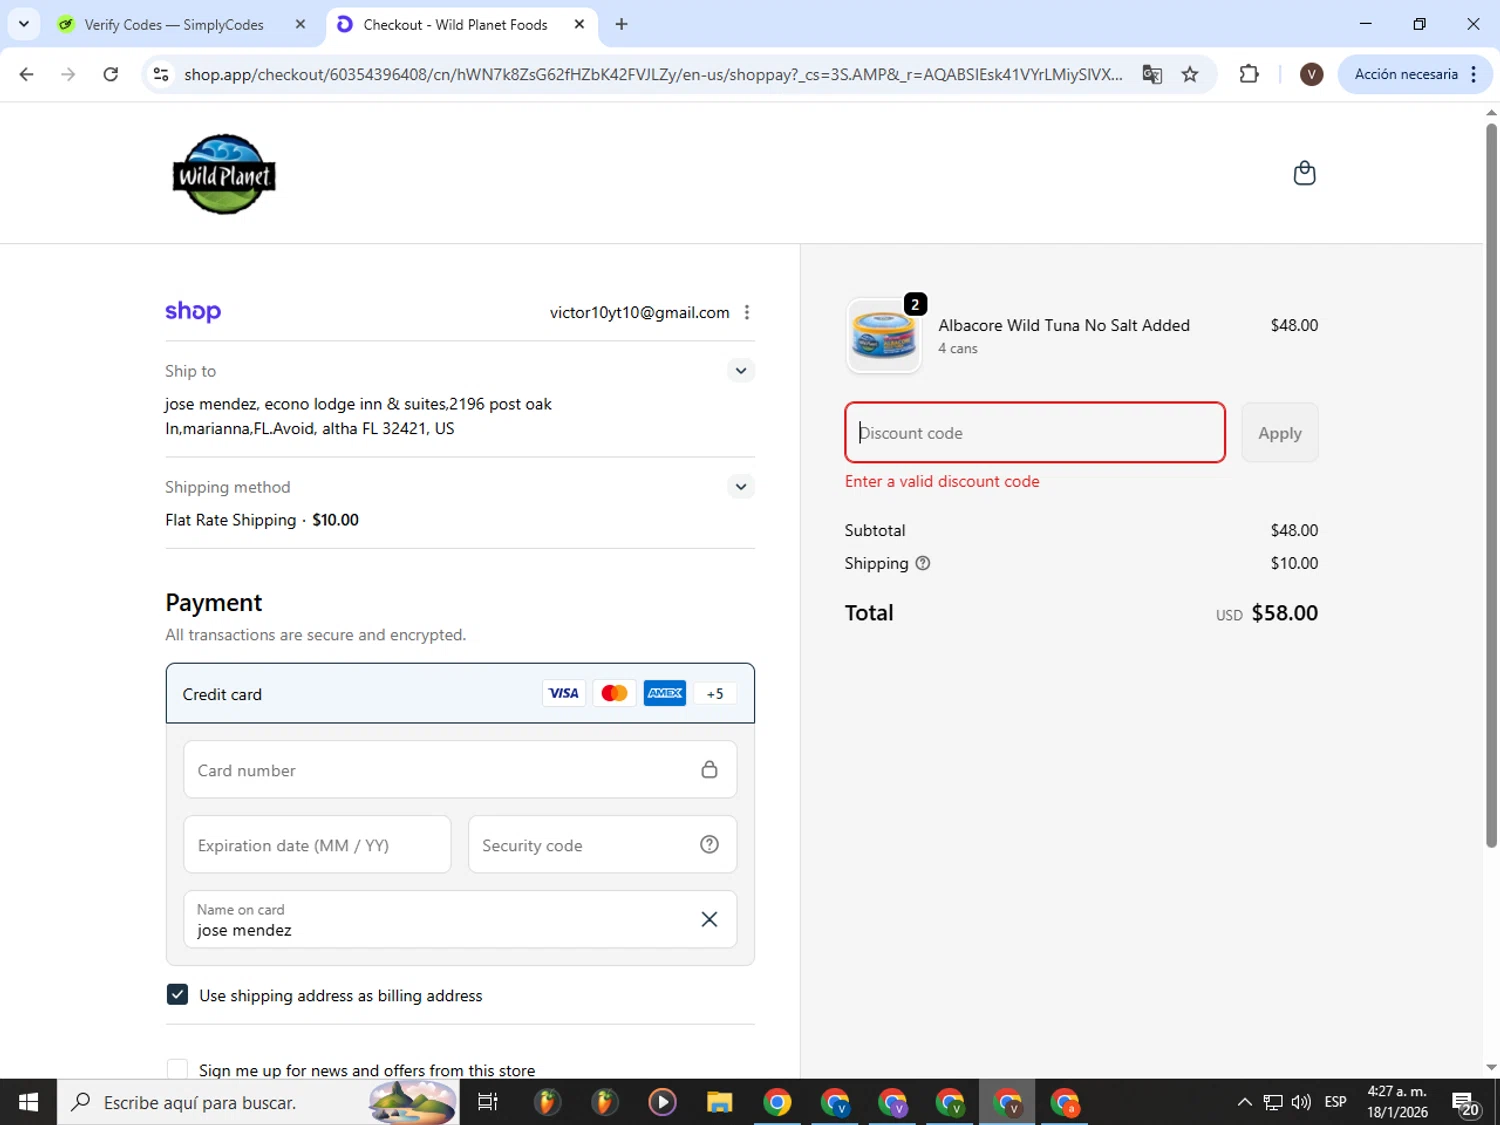The image size is (1500, 1125).
Task: Open account options next to victor10yt10@gmail.com
Action: (x=747, y=312)
